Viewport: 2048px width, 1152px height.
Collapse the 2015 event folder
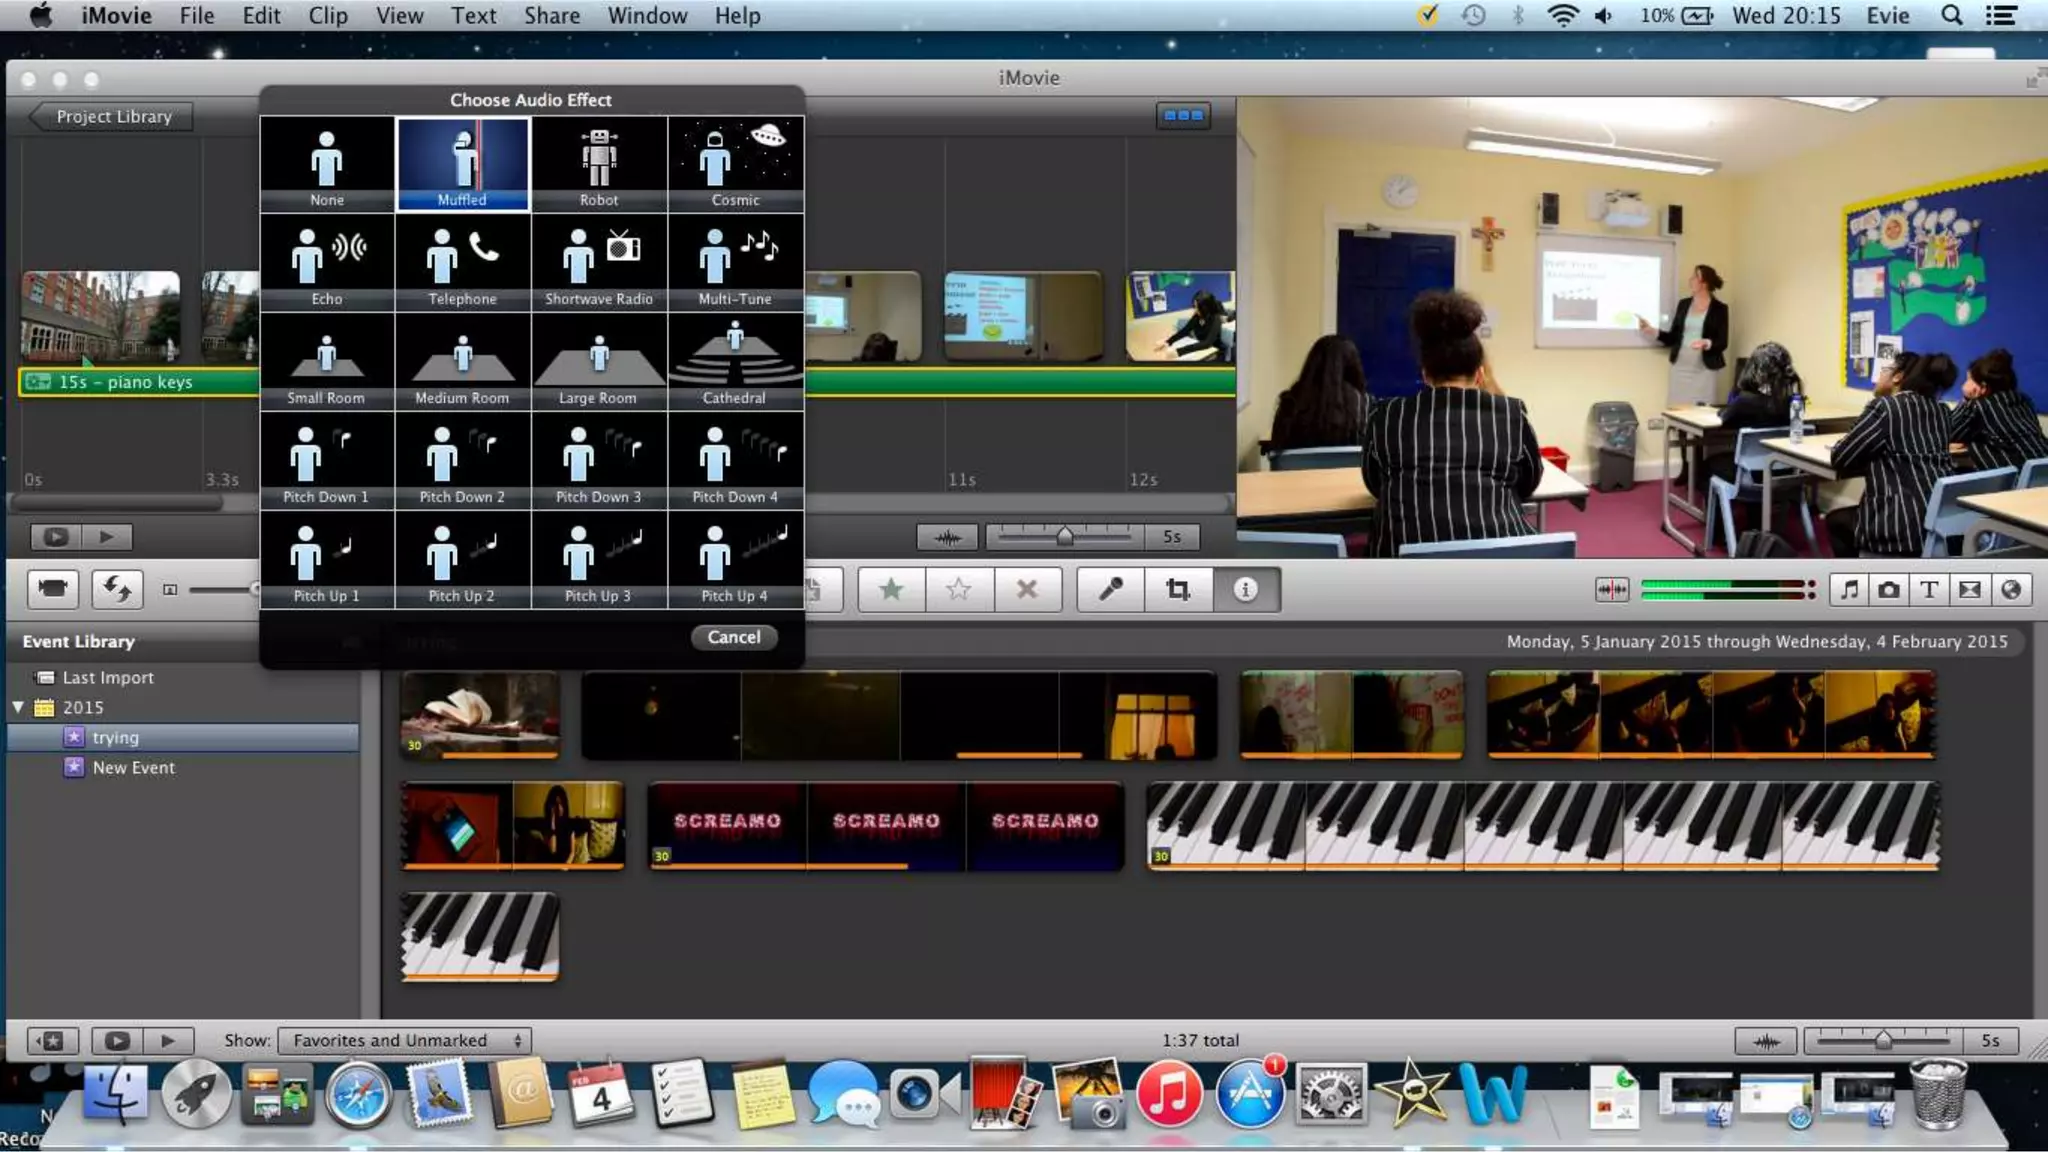click(x=18, y=707)
